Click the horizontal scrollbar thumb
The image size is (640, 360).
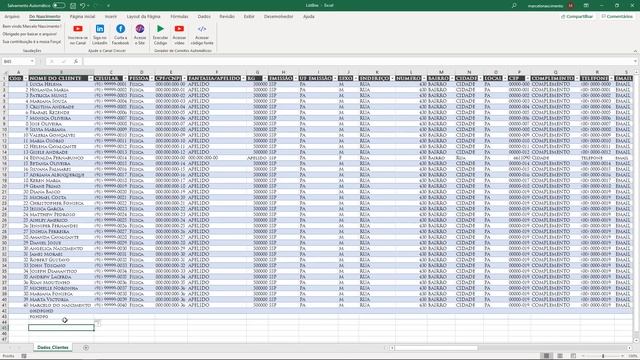(436, 348)
